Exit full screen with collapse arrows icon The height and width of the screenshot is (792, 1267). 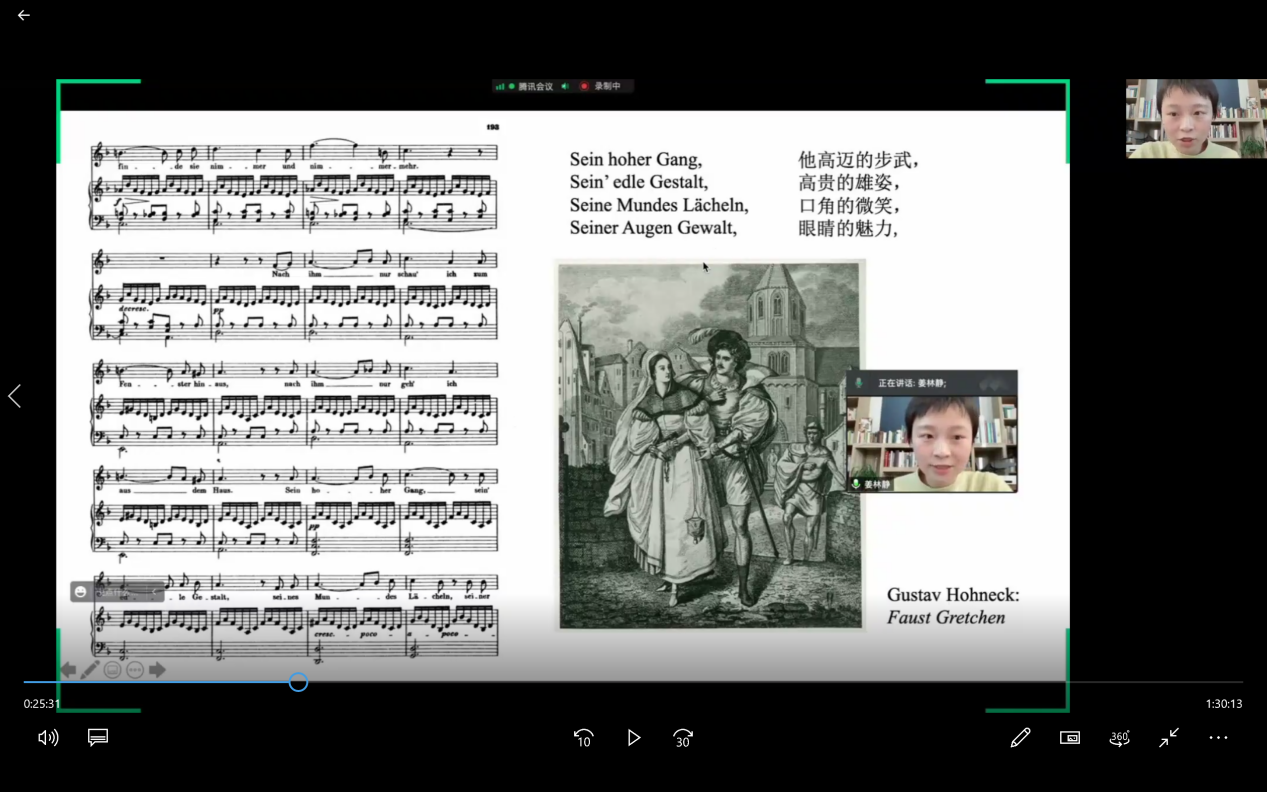click(x=1169, y=738)
